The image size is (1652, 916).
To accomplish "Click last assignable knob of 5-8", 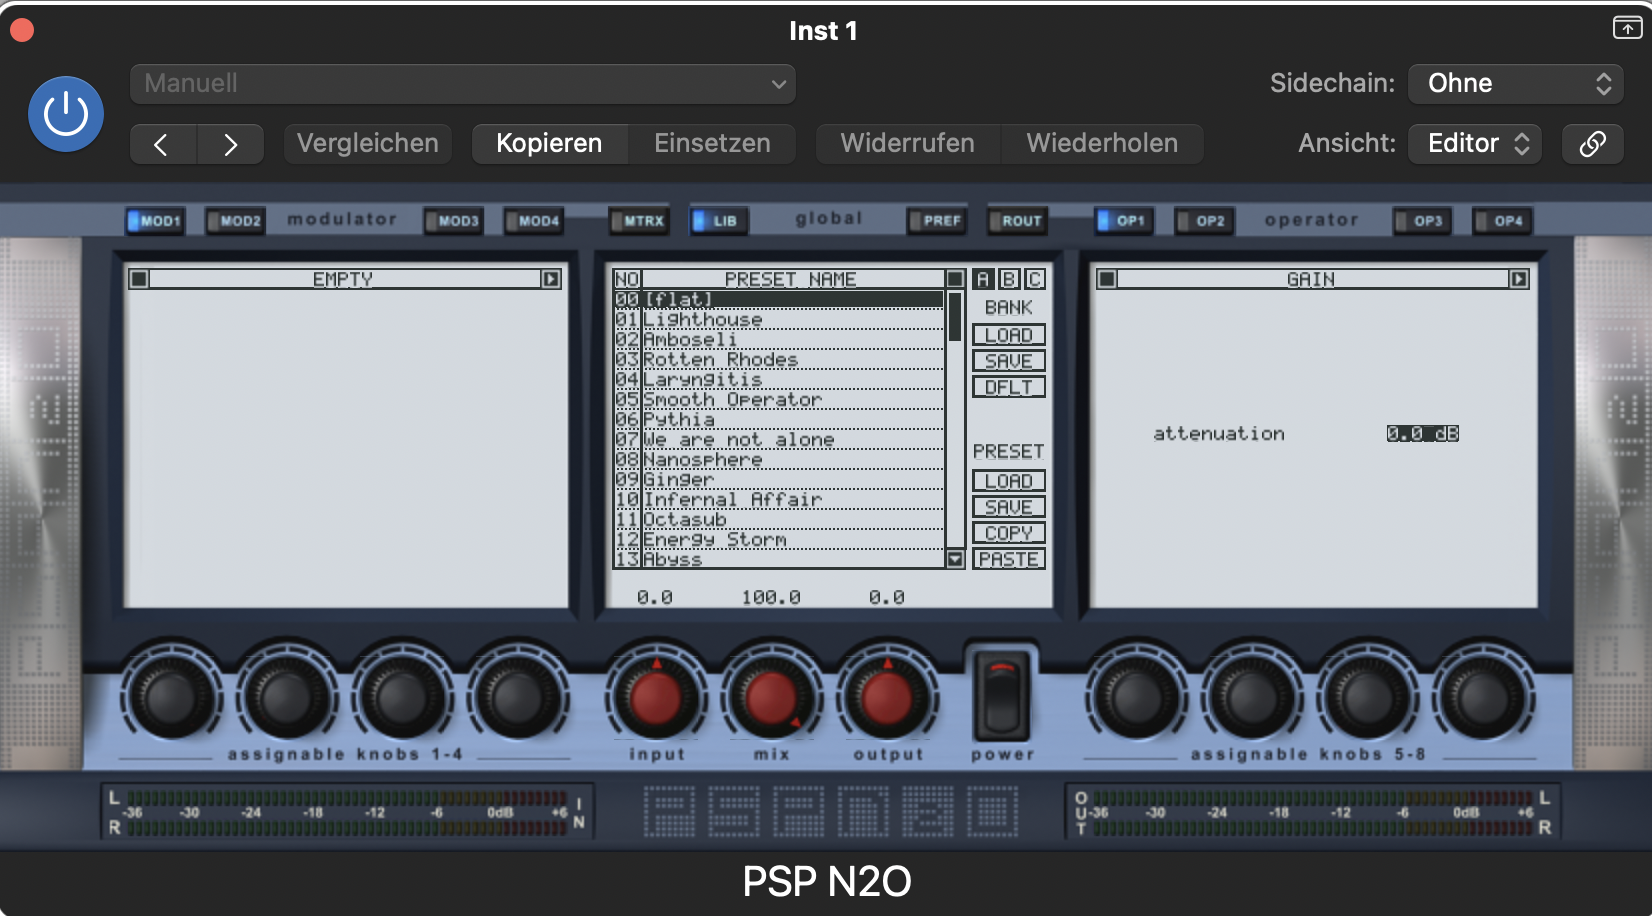I will pos(1483,697).
